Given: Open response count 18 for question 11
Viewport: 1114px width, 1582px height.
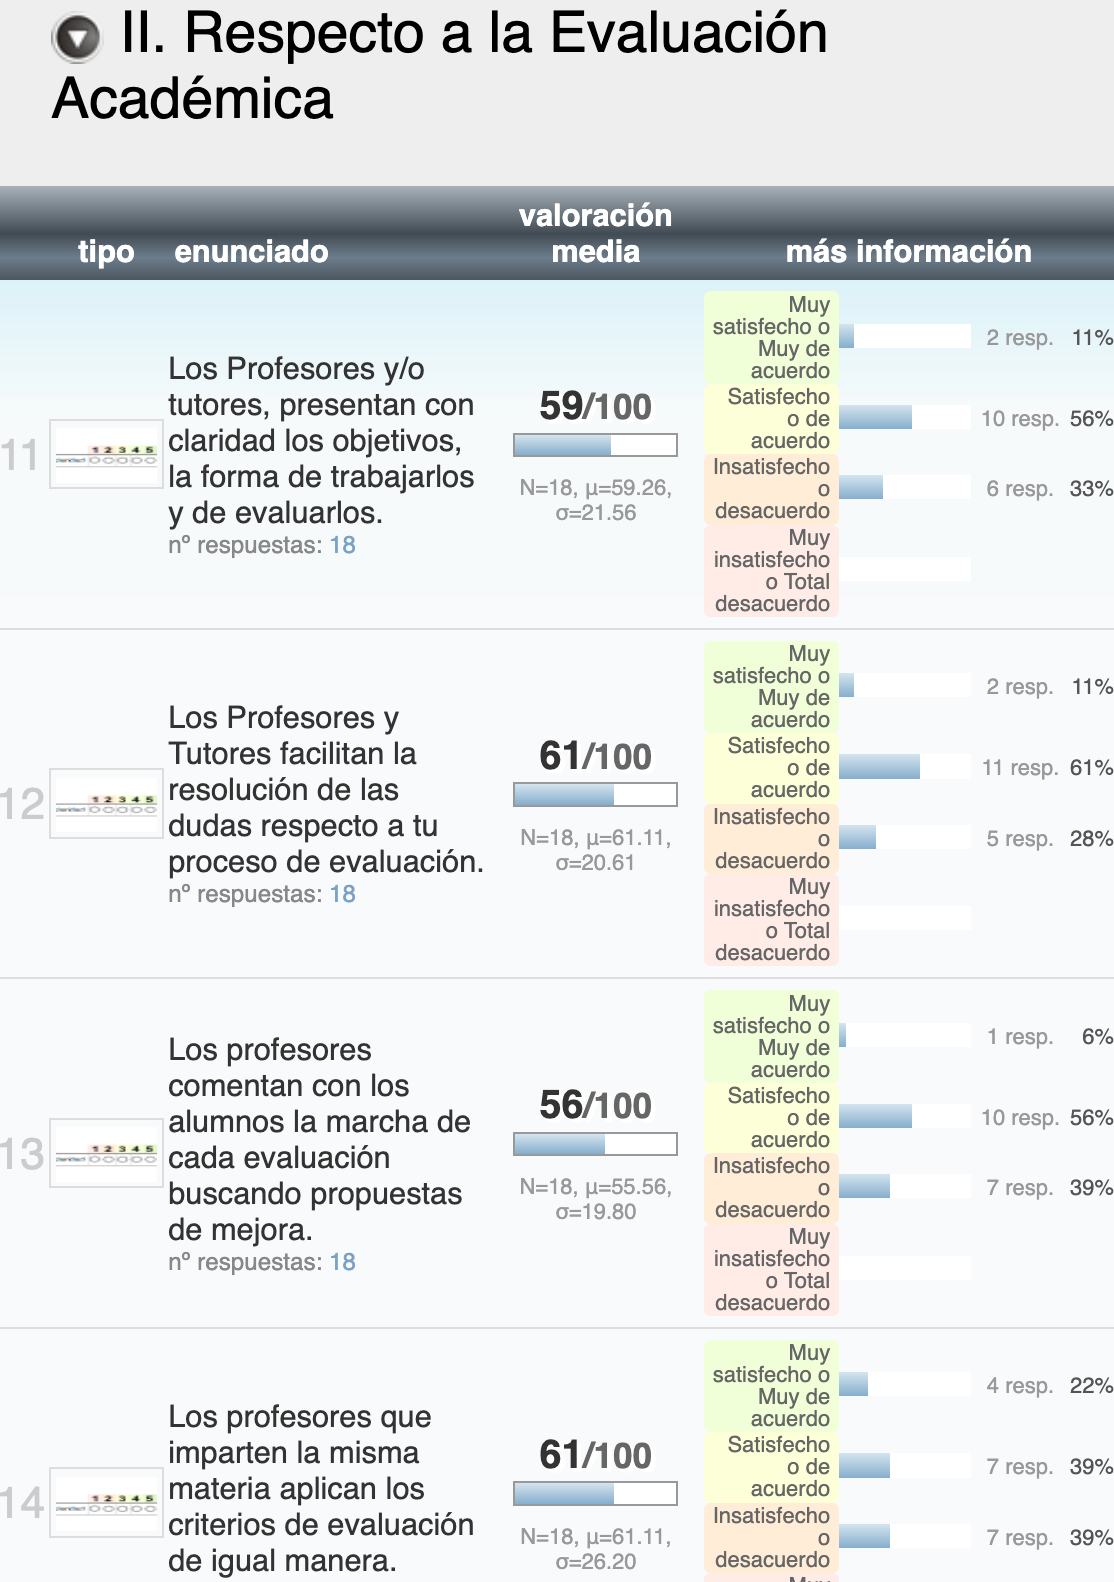Looking at the screenshot, I should coord(342,545).
